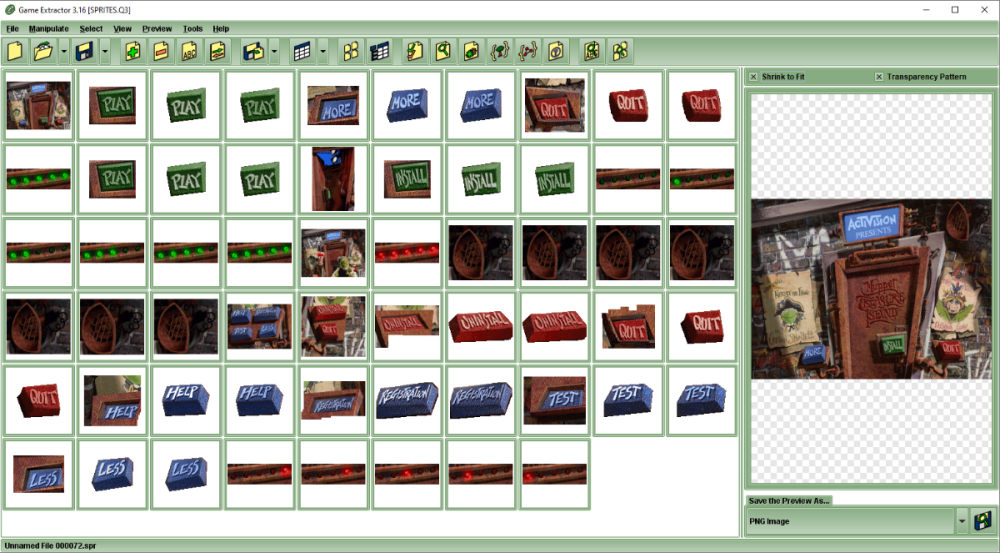Open the Manipulate menu

[x=48, y=29]
